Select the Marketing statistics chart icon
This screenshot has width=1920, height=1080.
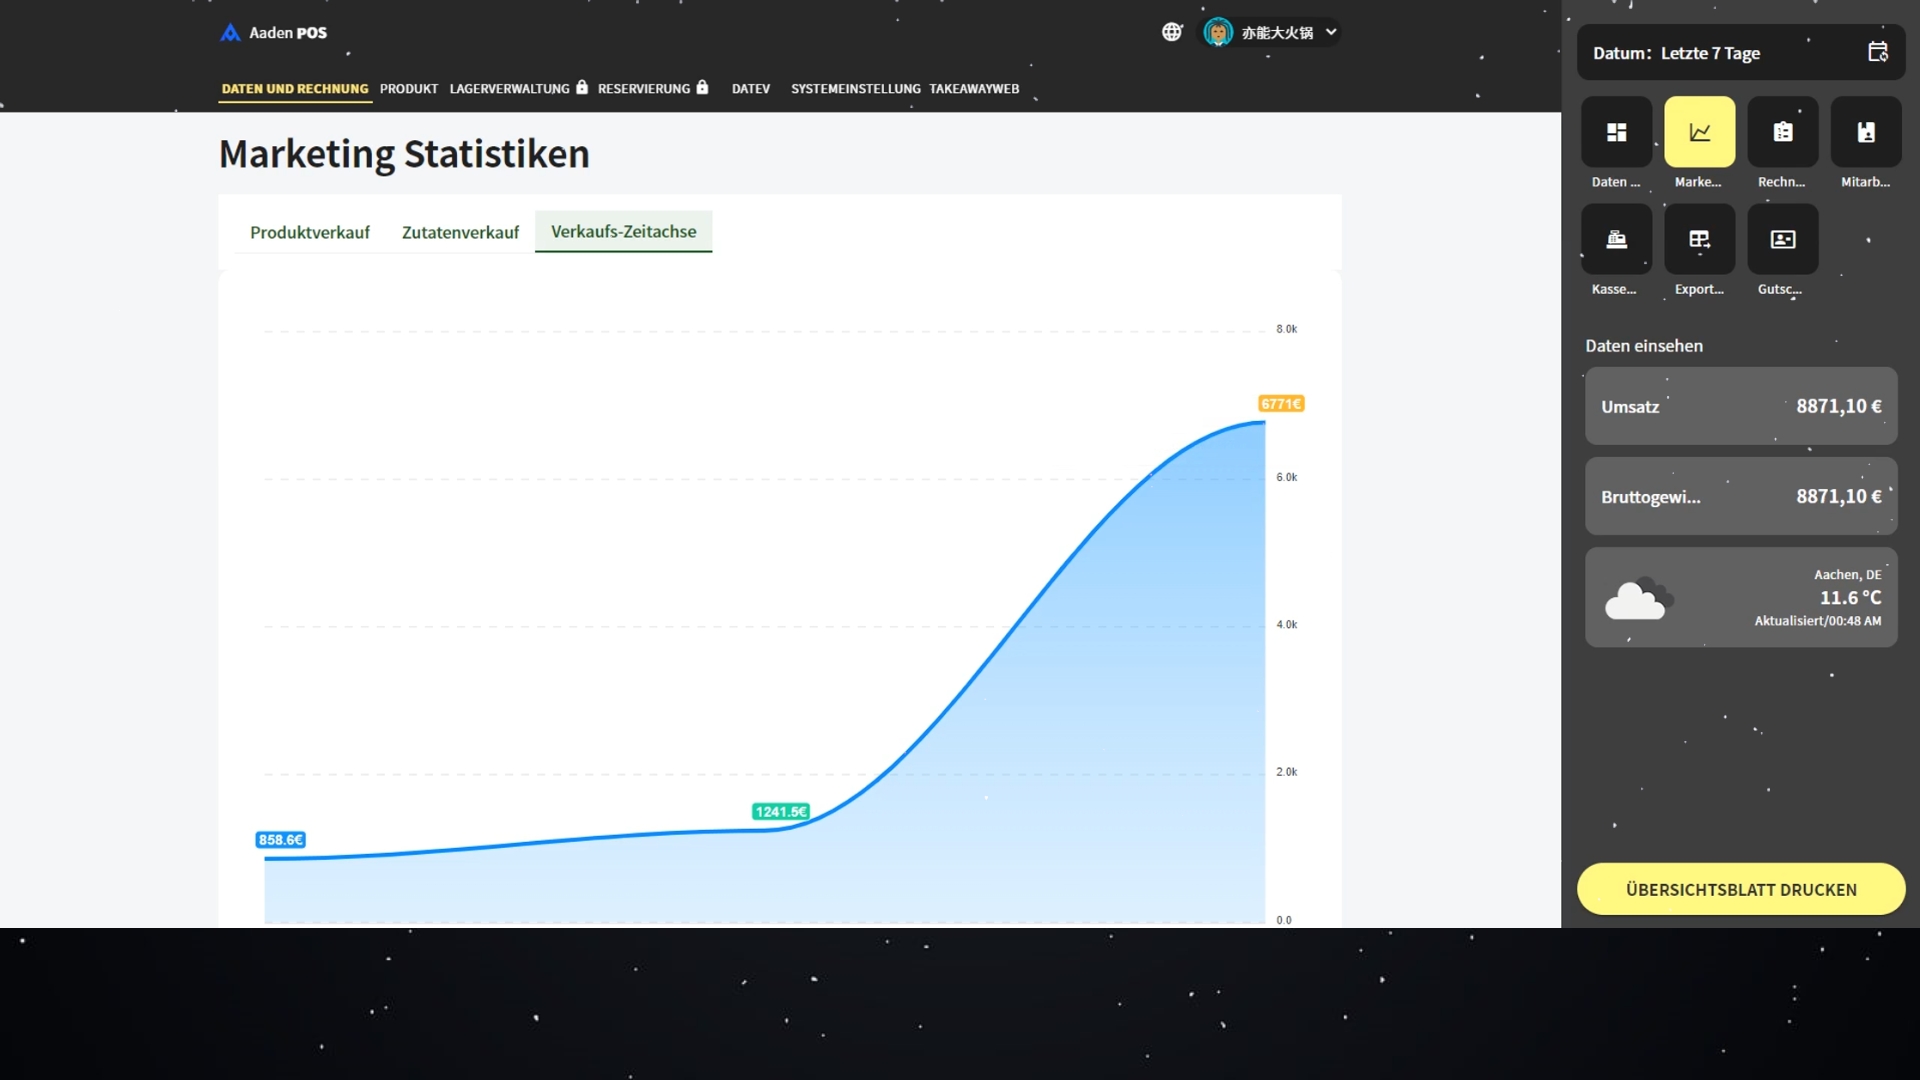coord(1699,132)
